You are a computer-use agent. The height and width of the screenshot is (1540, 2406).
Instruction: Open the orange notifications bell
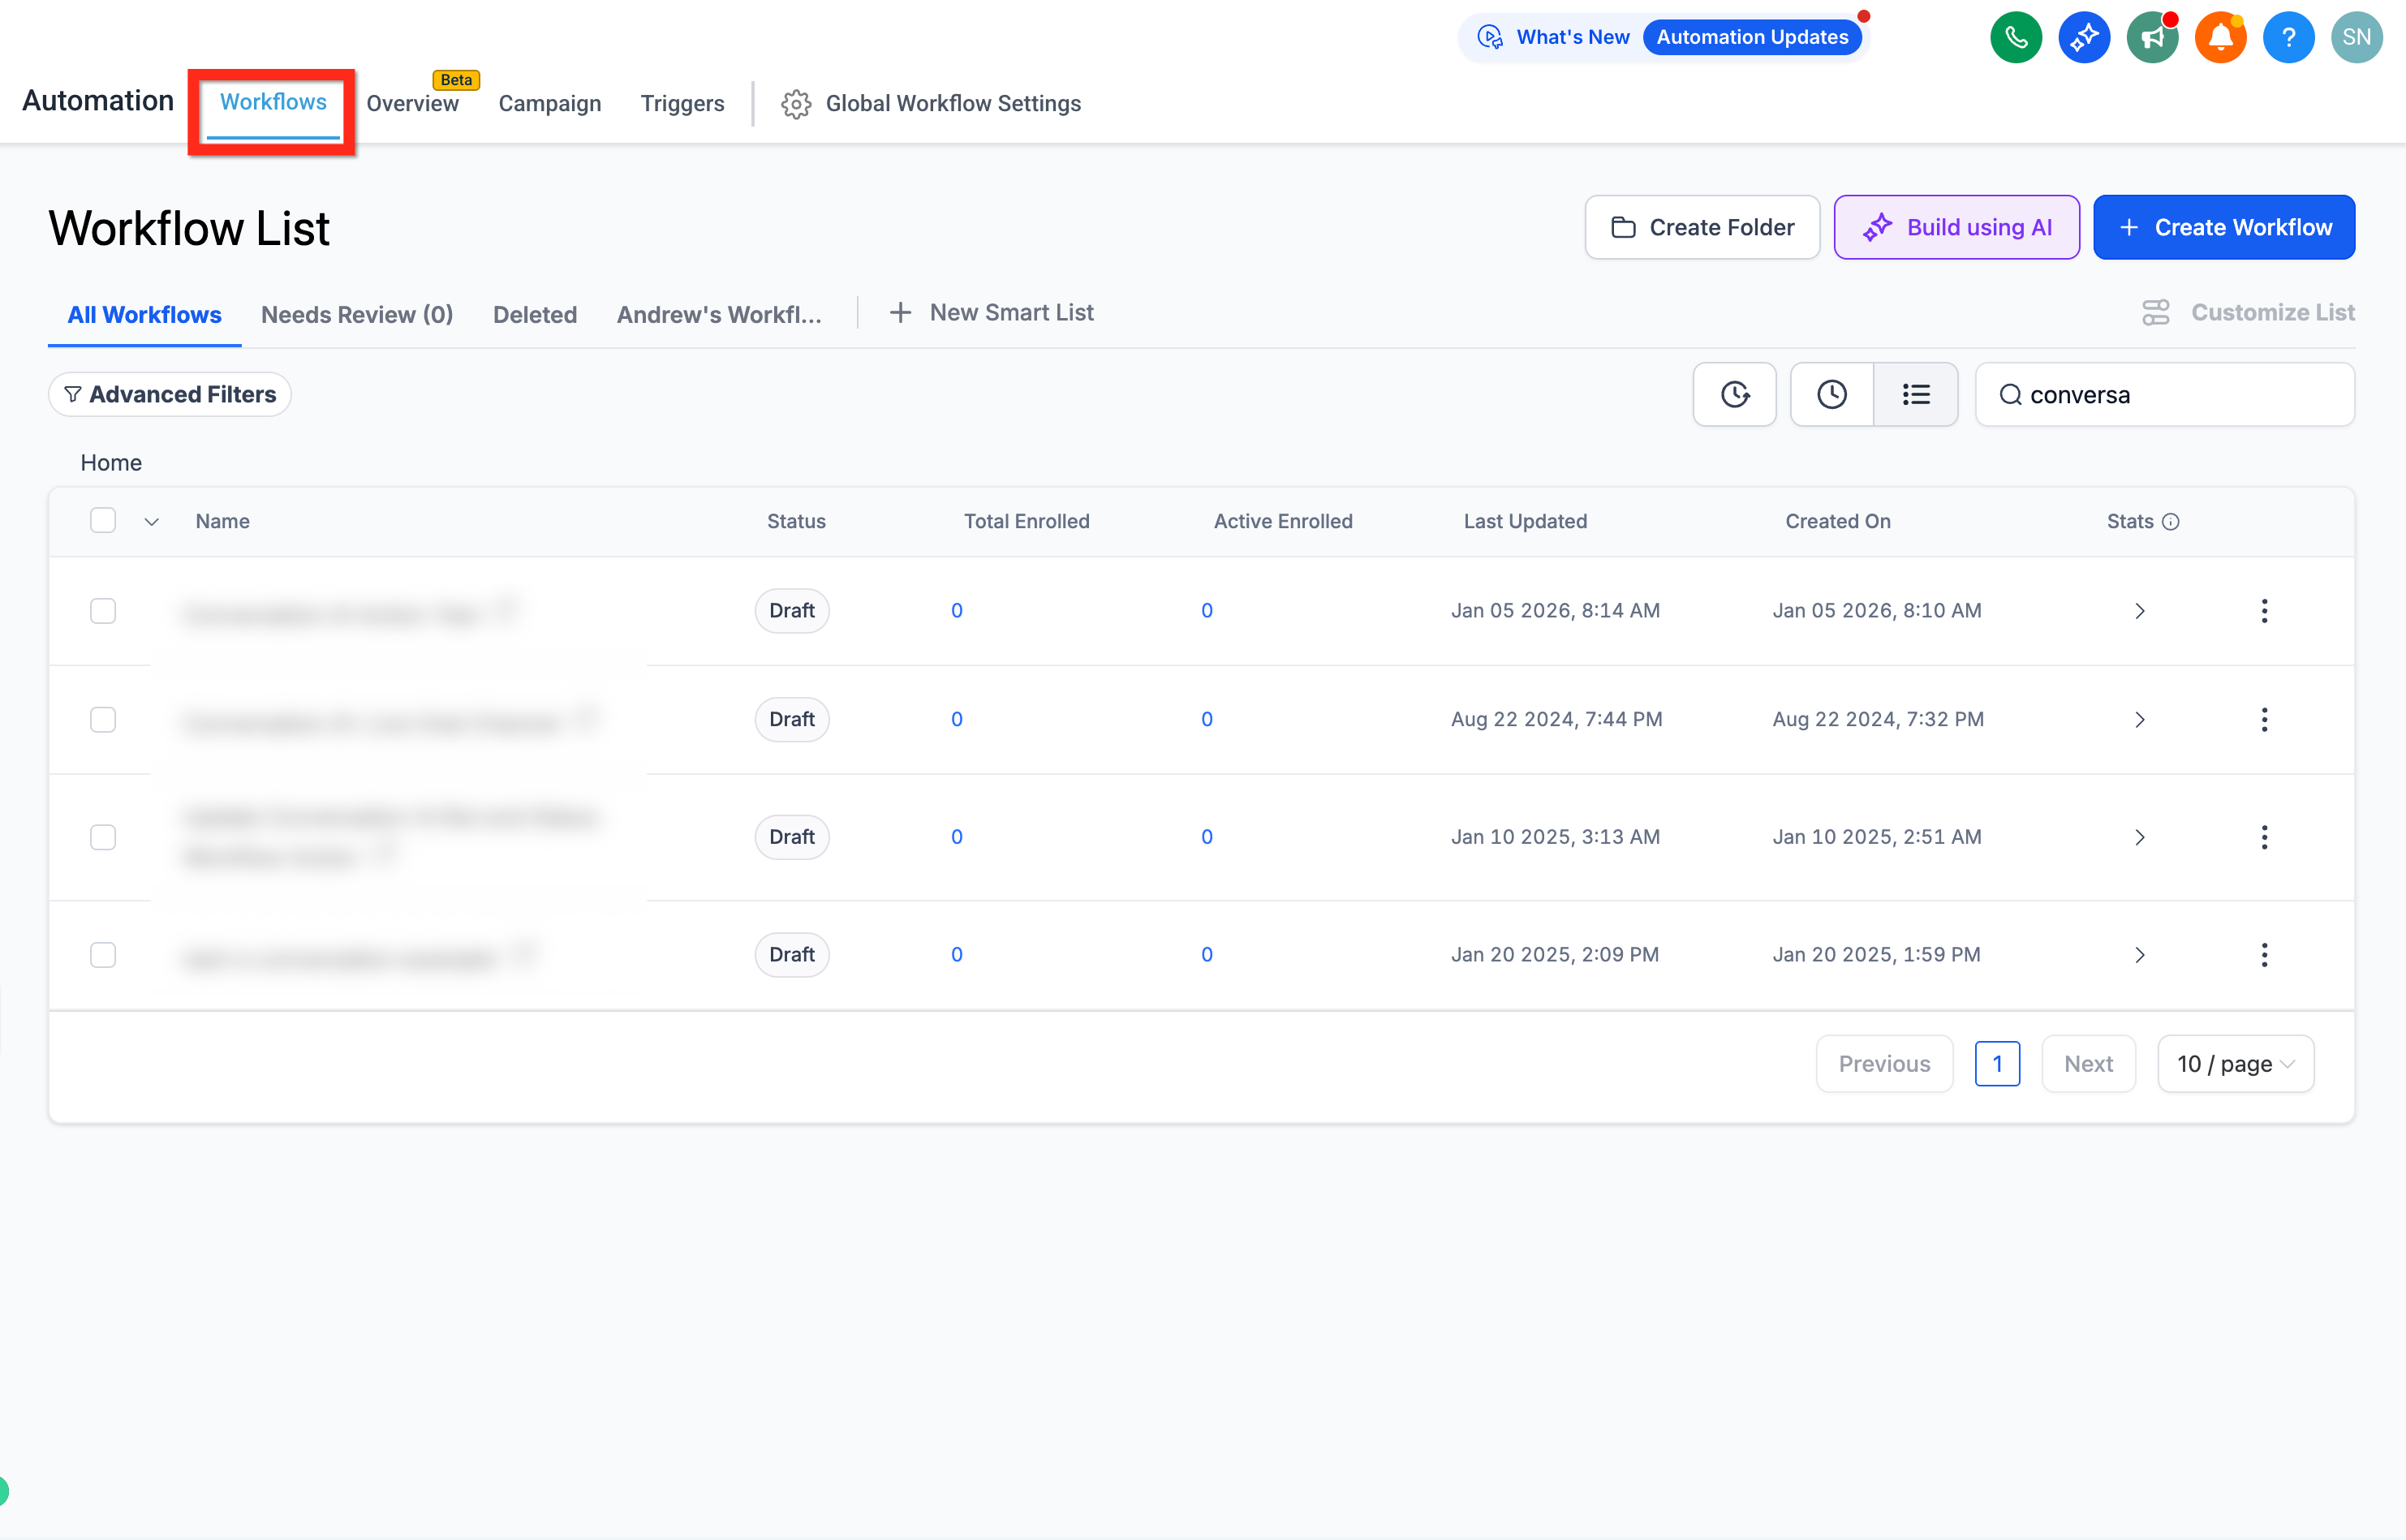[x=2219, y=37]
